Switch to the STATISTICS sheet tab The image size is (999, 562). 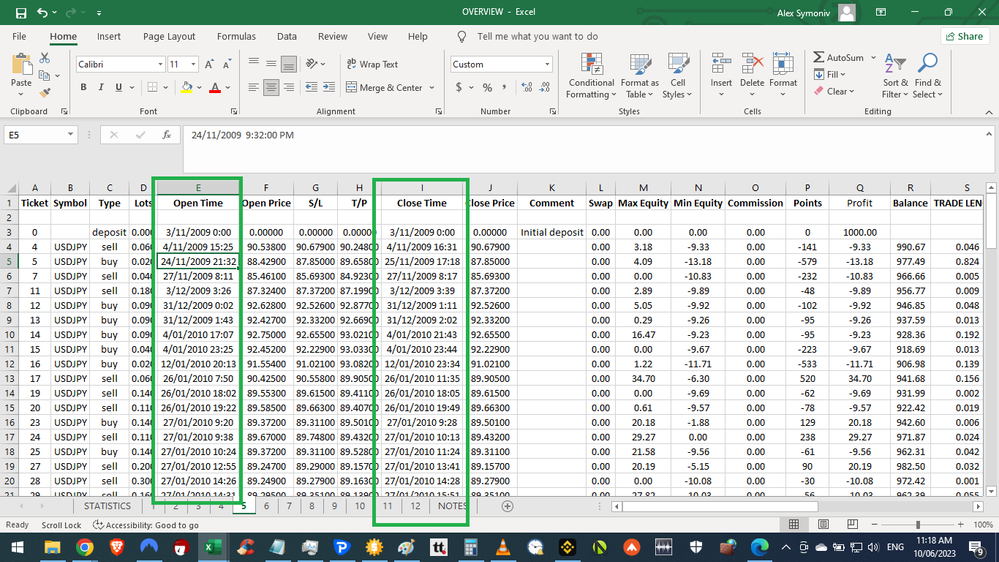pos(107,506)
